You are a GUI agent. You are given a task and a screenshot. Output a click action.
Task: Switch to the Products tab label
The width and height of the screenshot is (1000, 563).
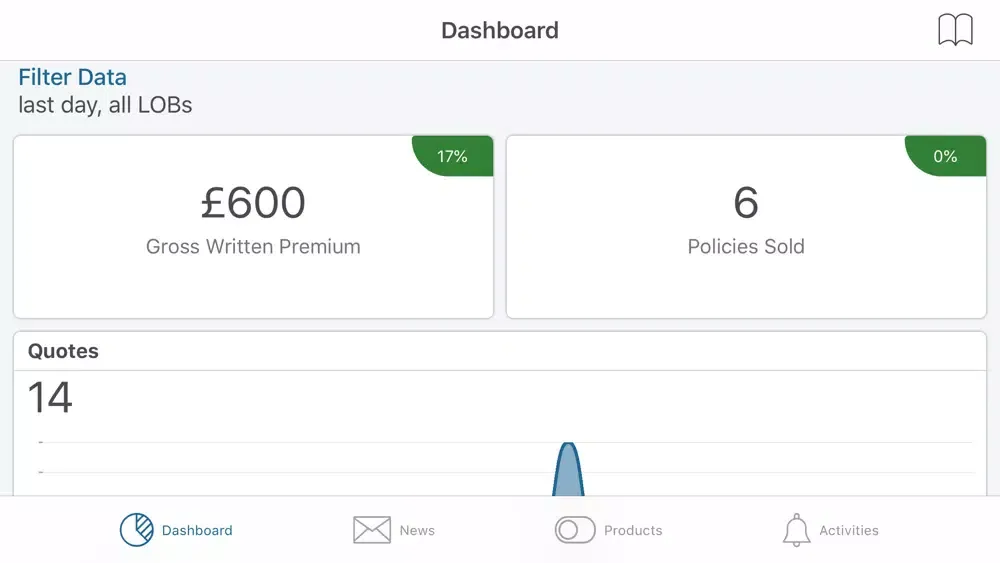[633, 530]
